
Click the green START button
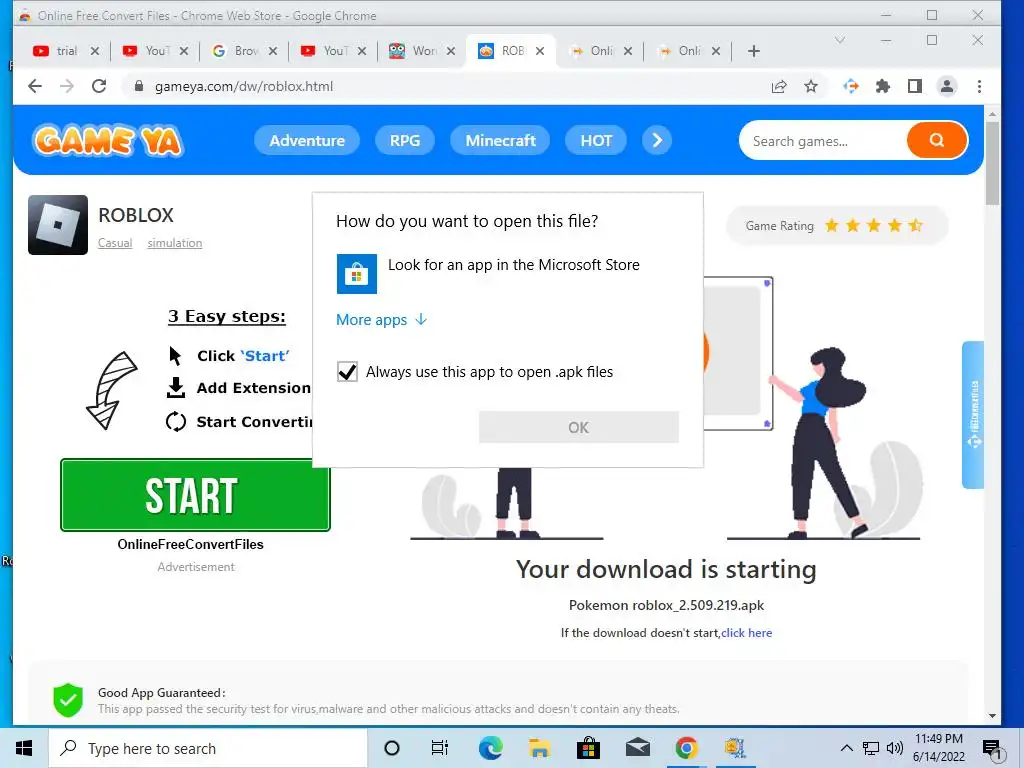[x=195, y=495]
